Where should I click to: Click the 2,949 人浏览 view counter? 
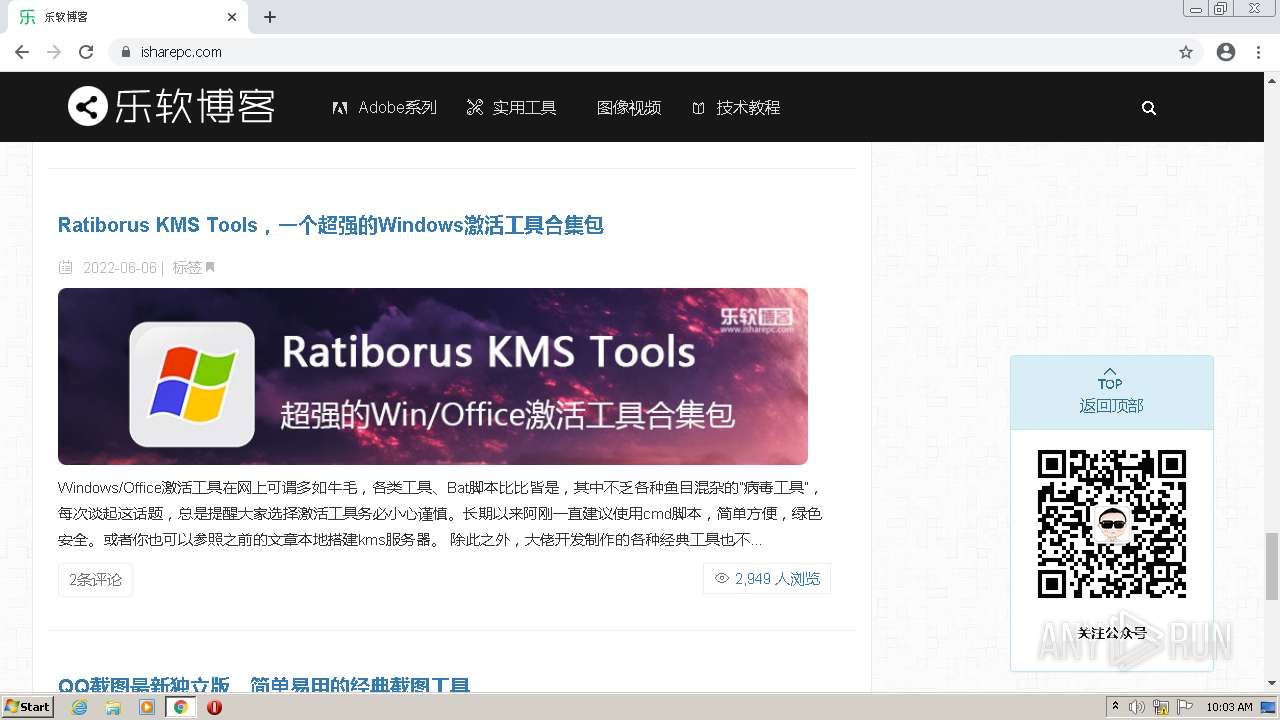pos(767,578)
